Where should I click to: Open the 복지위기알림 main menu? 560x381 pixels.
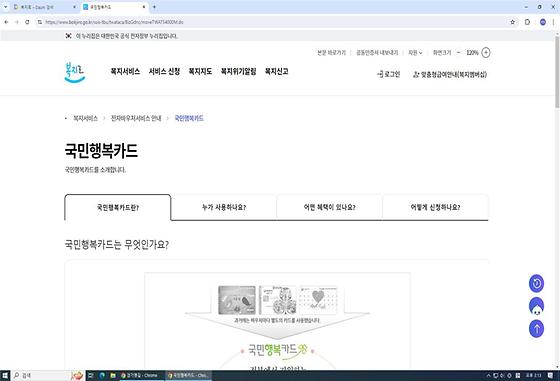238,71
